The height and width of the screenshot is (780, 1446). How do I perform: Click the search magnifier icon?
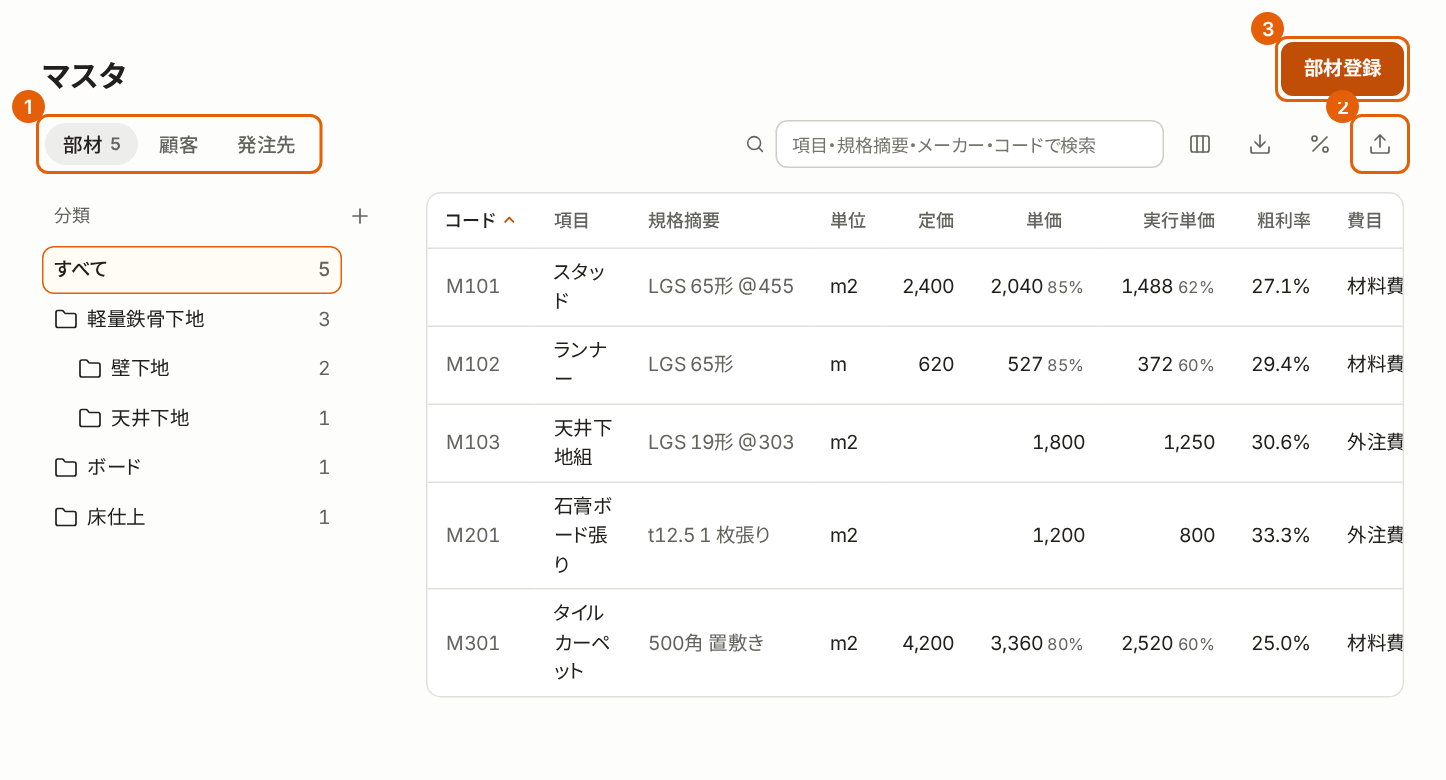[755, 144]
